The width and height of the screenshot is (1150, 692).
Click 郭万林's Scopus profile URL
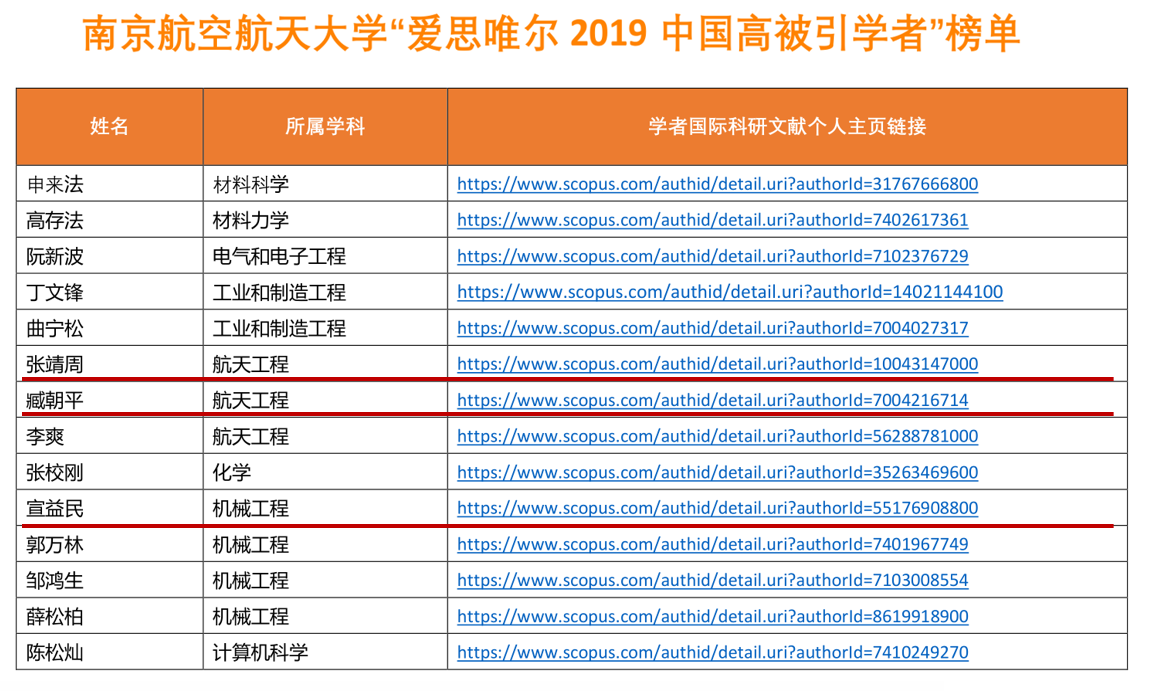coord(712,544)
